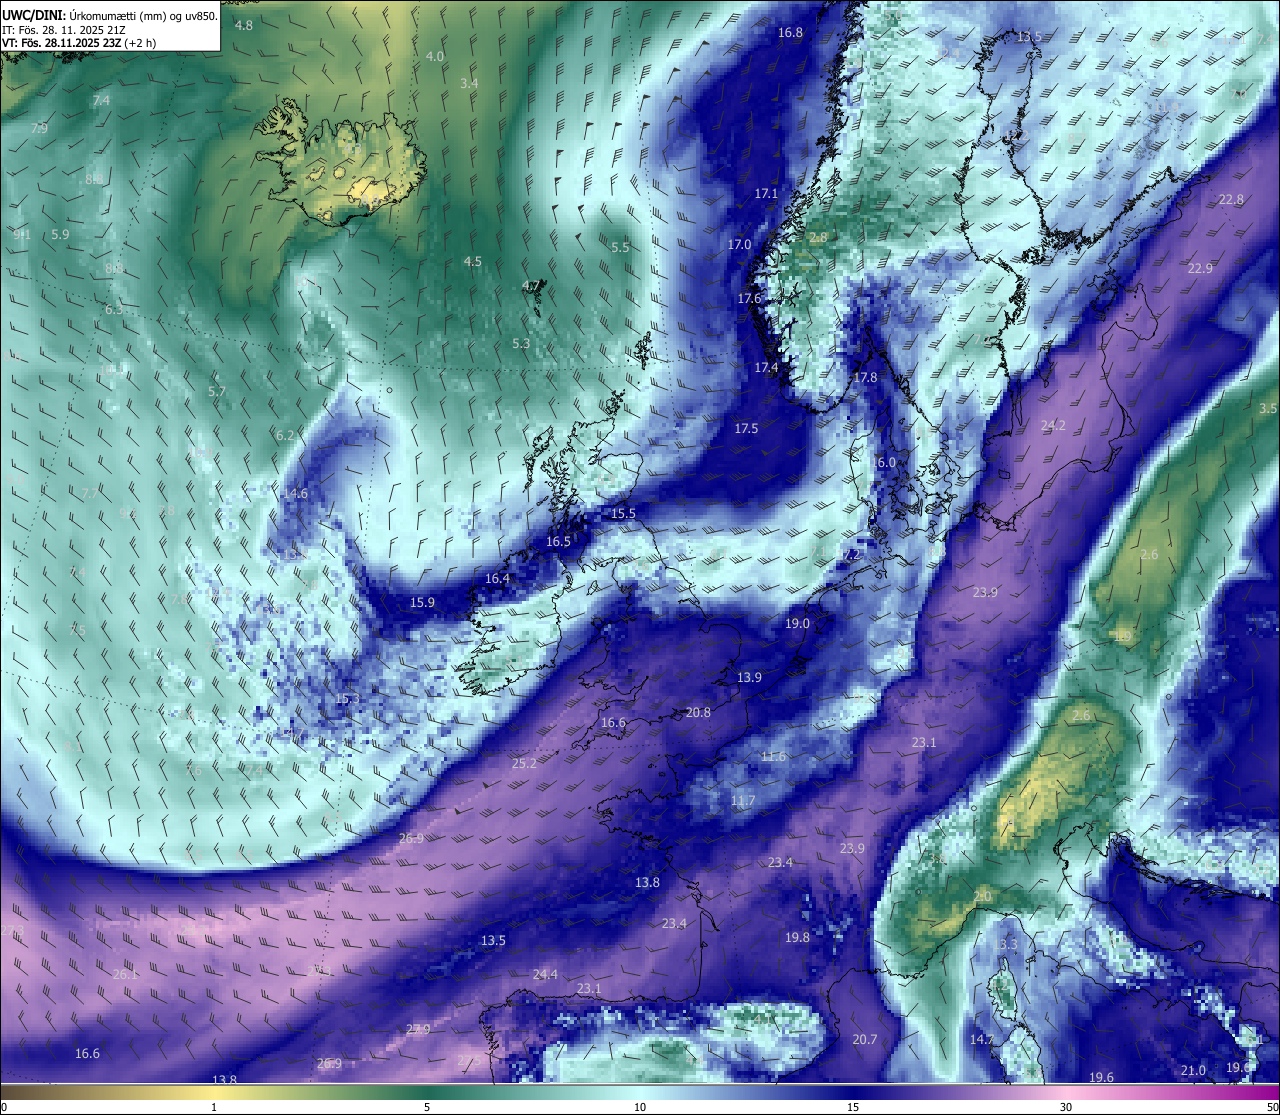Click the value 3.4 northeast of Iceland

(x=469, y=83)
